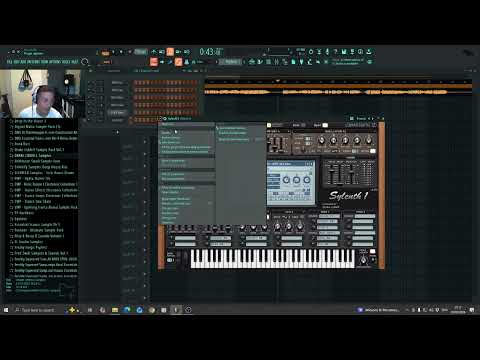Open the HELP menu
480x360 pixels.
click(x=75, y=62)
